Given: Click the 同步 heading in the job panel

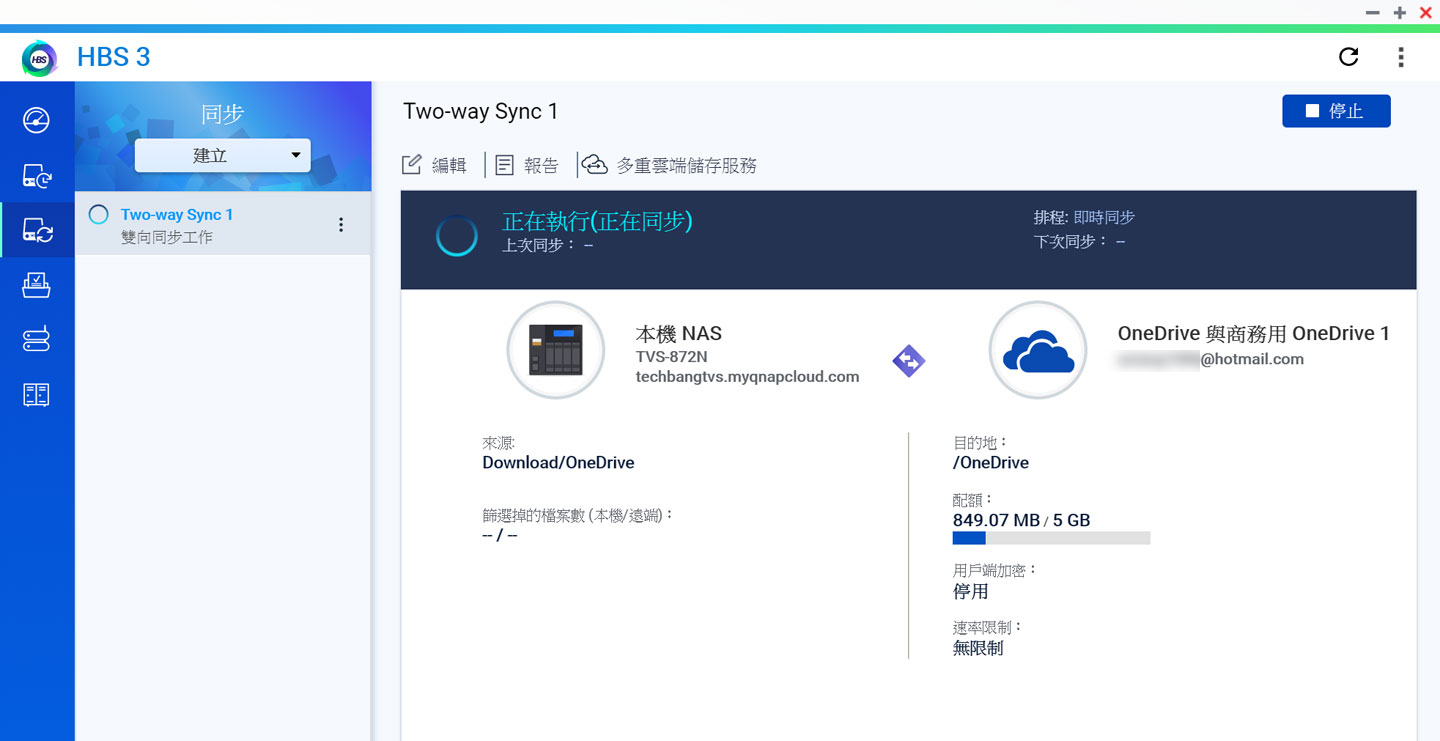Looking at the screenshot, I should (x=223, y=114).
